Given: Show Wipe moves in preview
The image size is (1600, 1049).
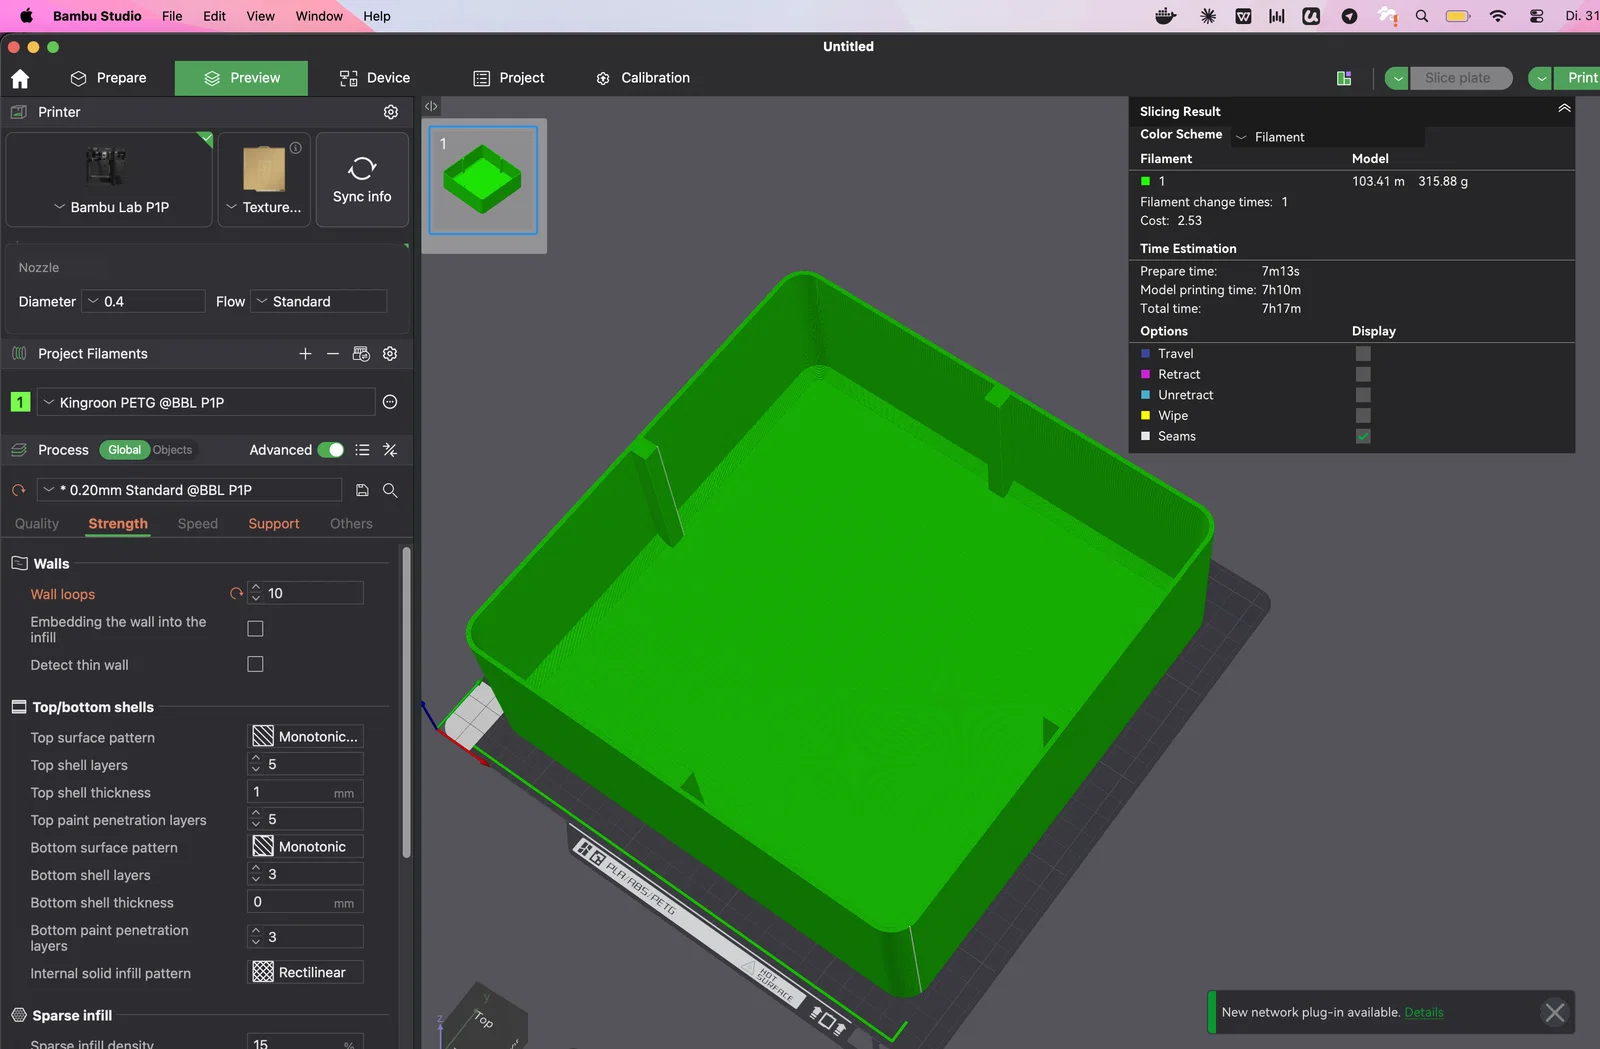Looking at the screenshot, I should [x=1363, y=415].
